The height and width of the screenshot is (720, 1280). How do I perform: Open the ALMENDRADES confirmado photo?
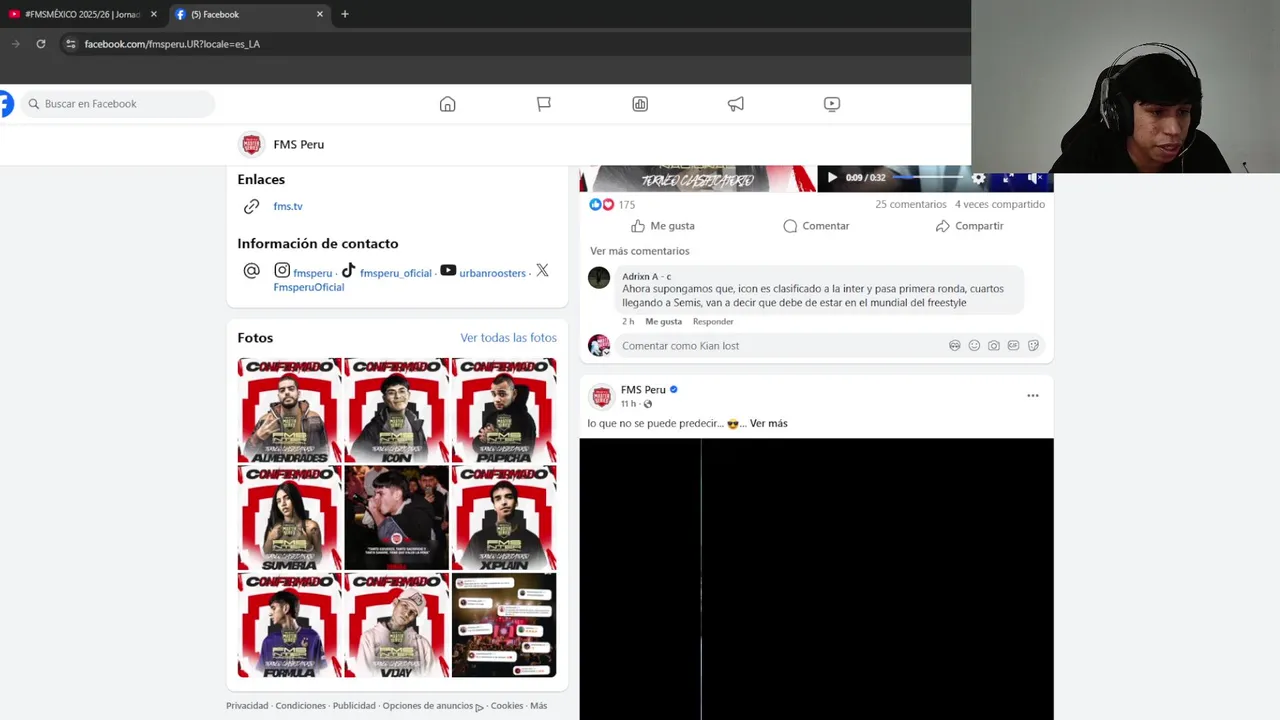pyautogui.click(x=290, y=410)
